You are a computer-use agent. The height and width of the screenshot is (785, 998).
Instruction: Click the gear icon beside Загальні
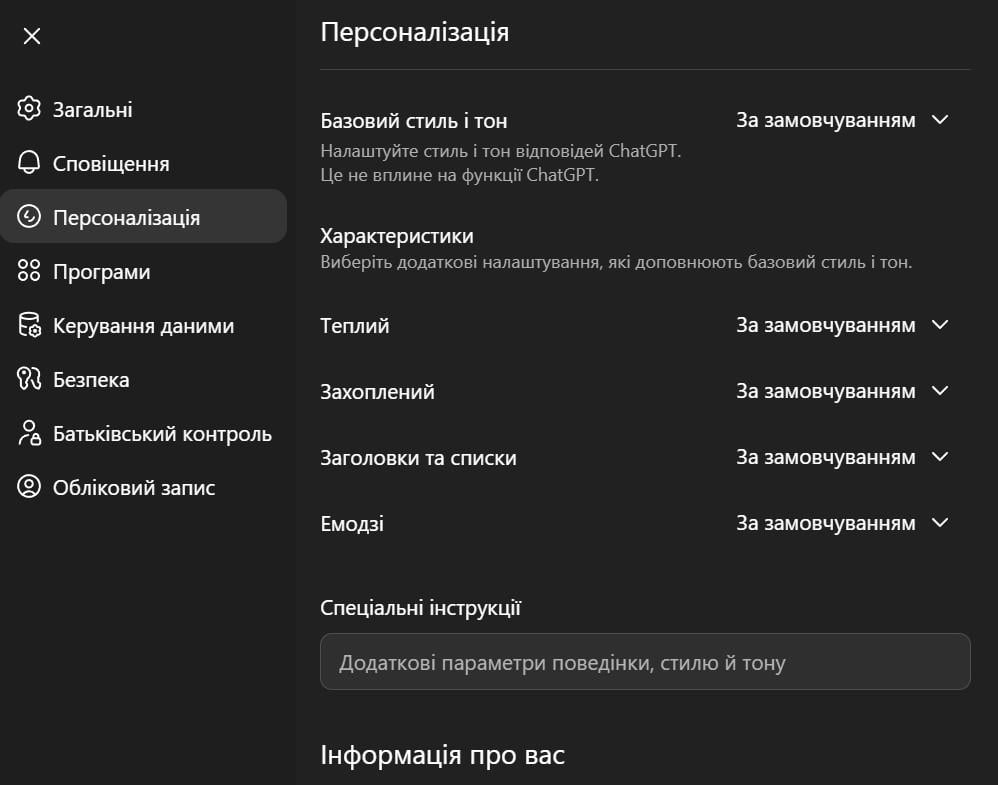(x=28, y=109)
